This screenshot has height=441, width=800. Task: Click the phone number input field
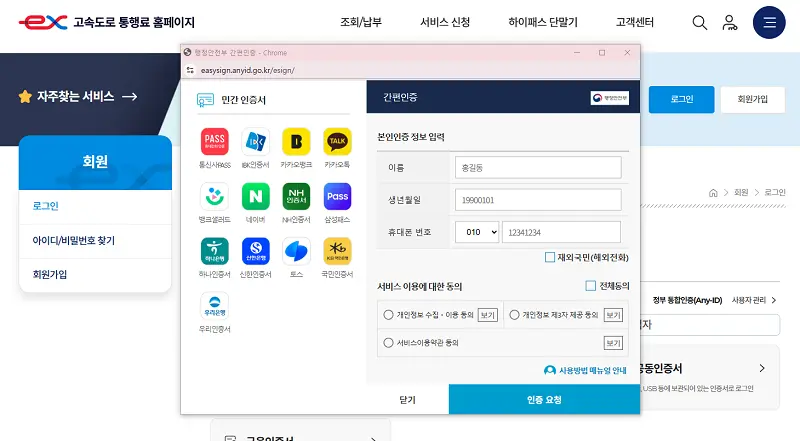tap(561, 232)
